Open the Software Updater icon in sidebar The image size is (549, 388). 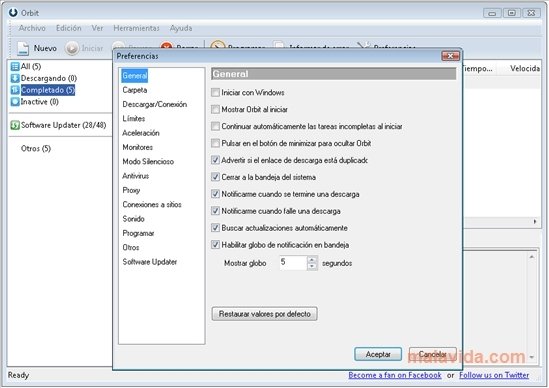15,125
